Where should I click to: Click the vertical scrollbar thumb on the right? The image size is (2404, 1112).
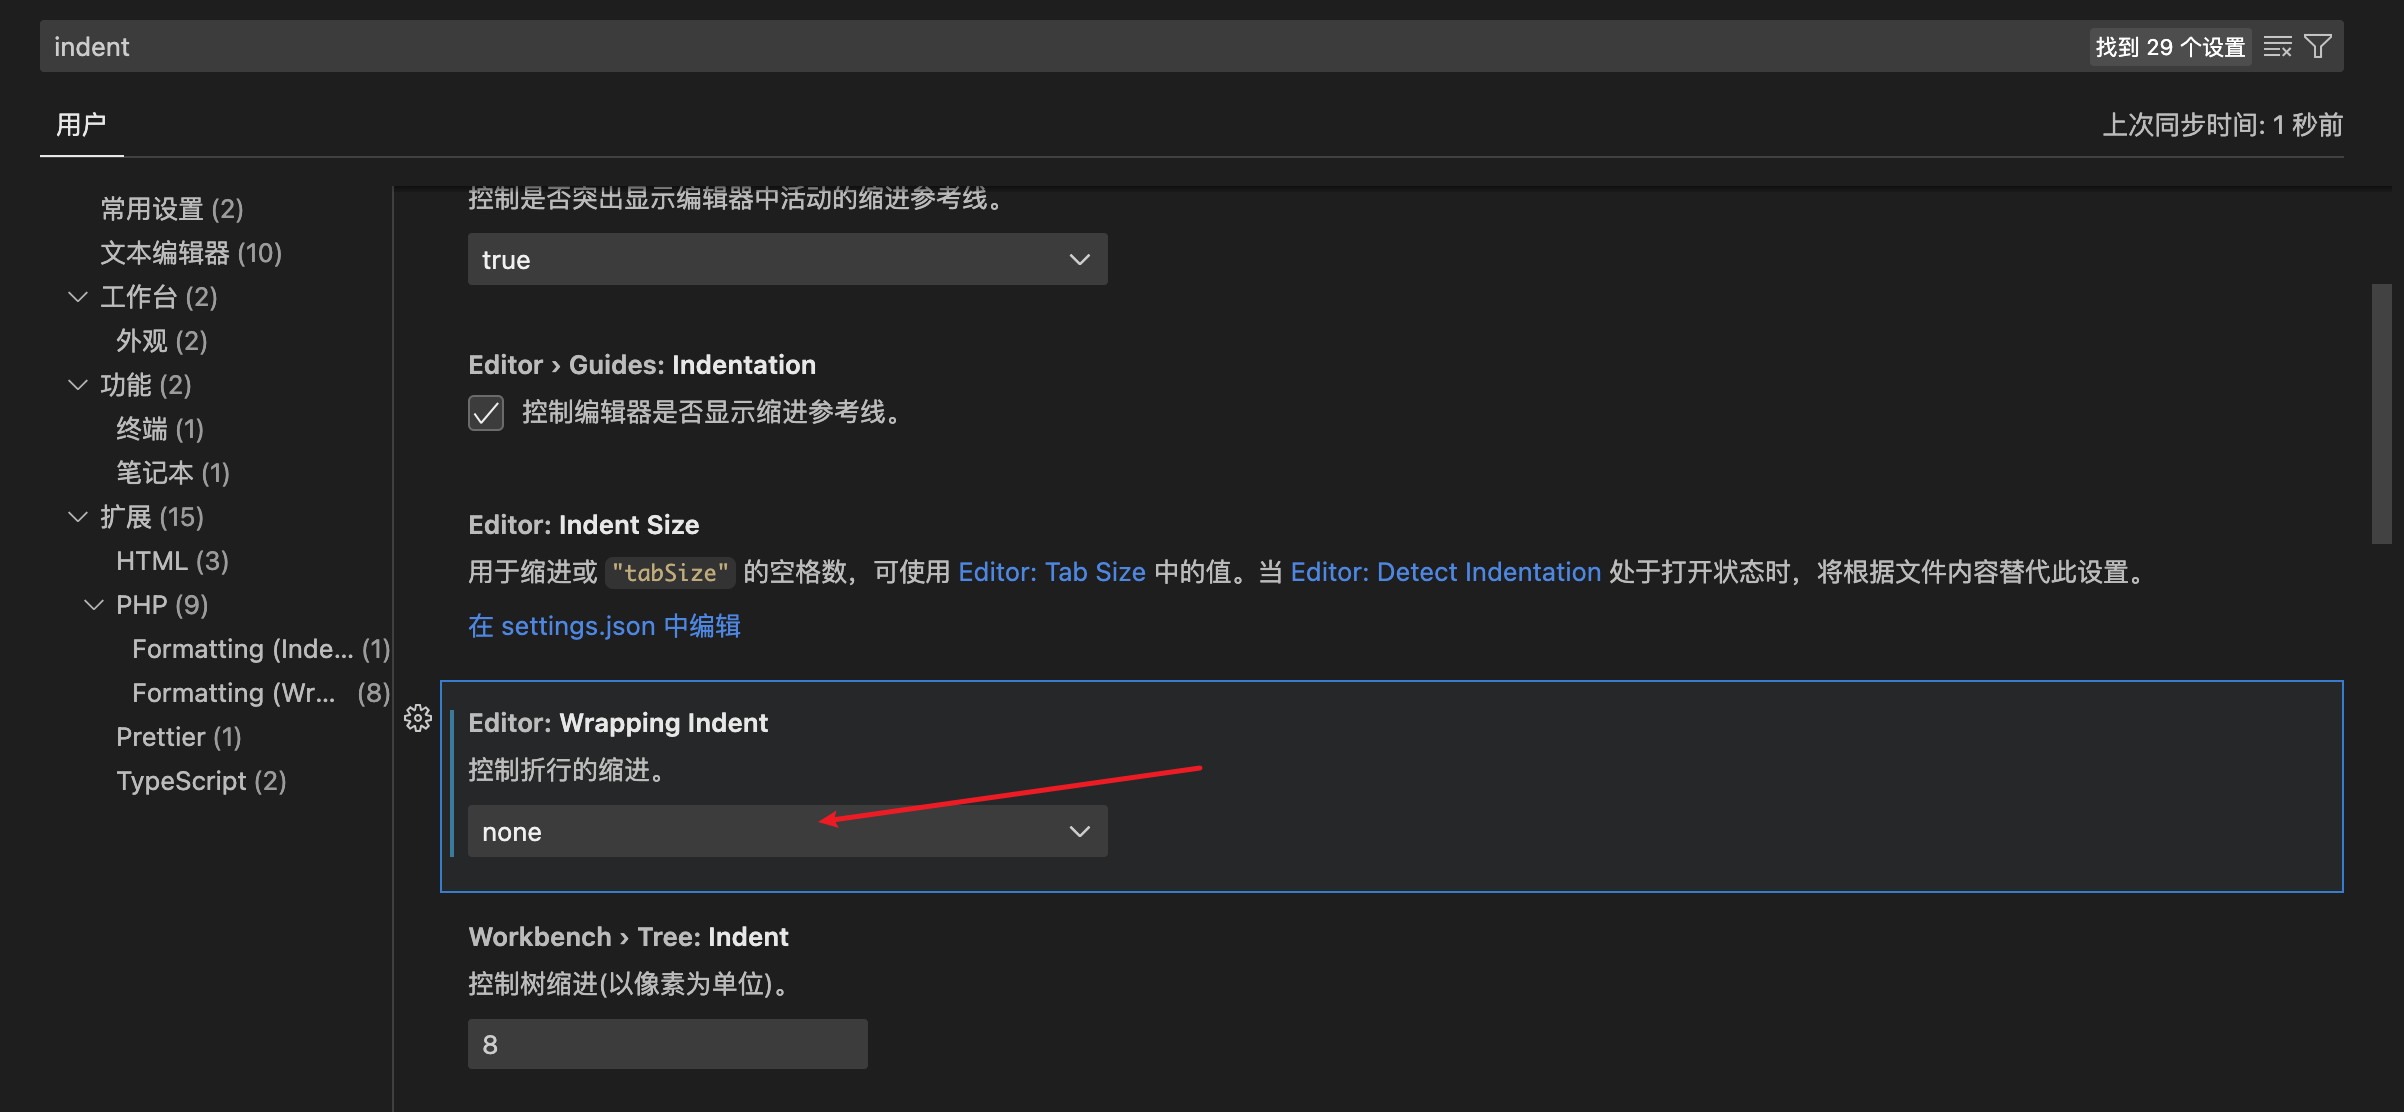pos(2381,414)
